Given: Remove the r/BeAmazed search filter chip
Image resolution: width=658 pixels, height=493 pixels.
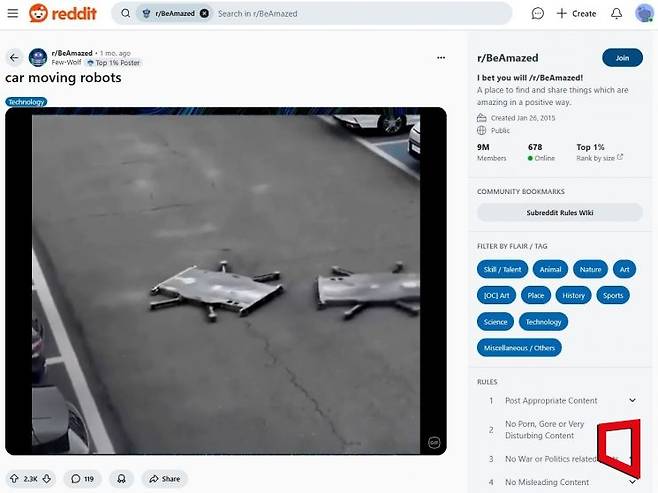Looking at the screenshot, I should pyautogui.click(x=204, y=13).
